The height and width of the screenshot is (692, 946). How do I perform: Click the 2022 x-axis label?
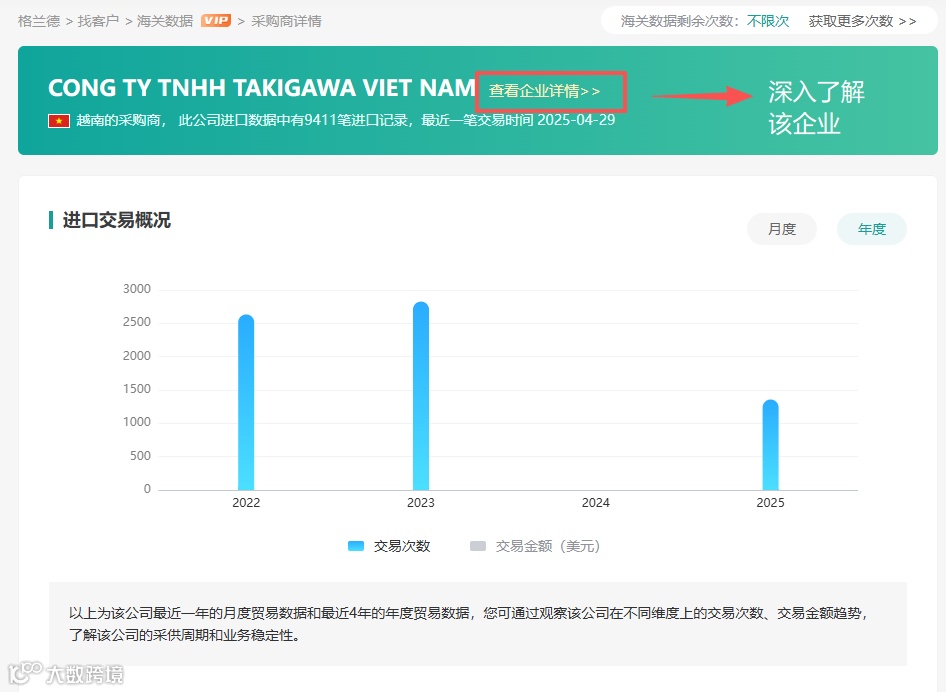pos(246,503)
